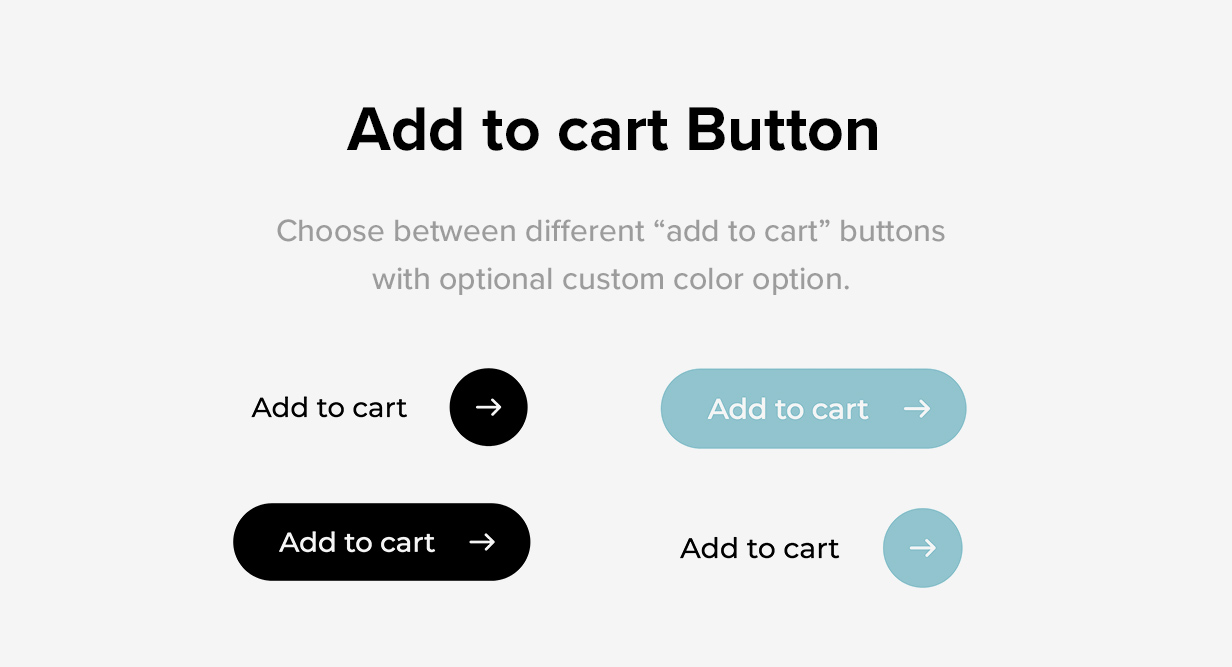This screenshot has height=667, width=1232.
Task: Click the word 'buttons' in description text
Action: pos(892,231)
